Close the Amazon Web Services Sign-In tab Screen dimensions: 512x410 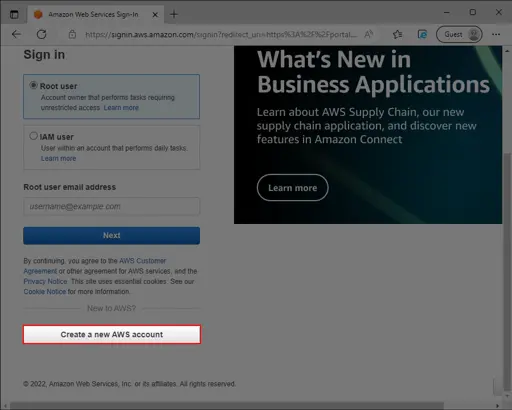pyautogui.click(x=155, y=15)
